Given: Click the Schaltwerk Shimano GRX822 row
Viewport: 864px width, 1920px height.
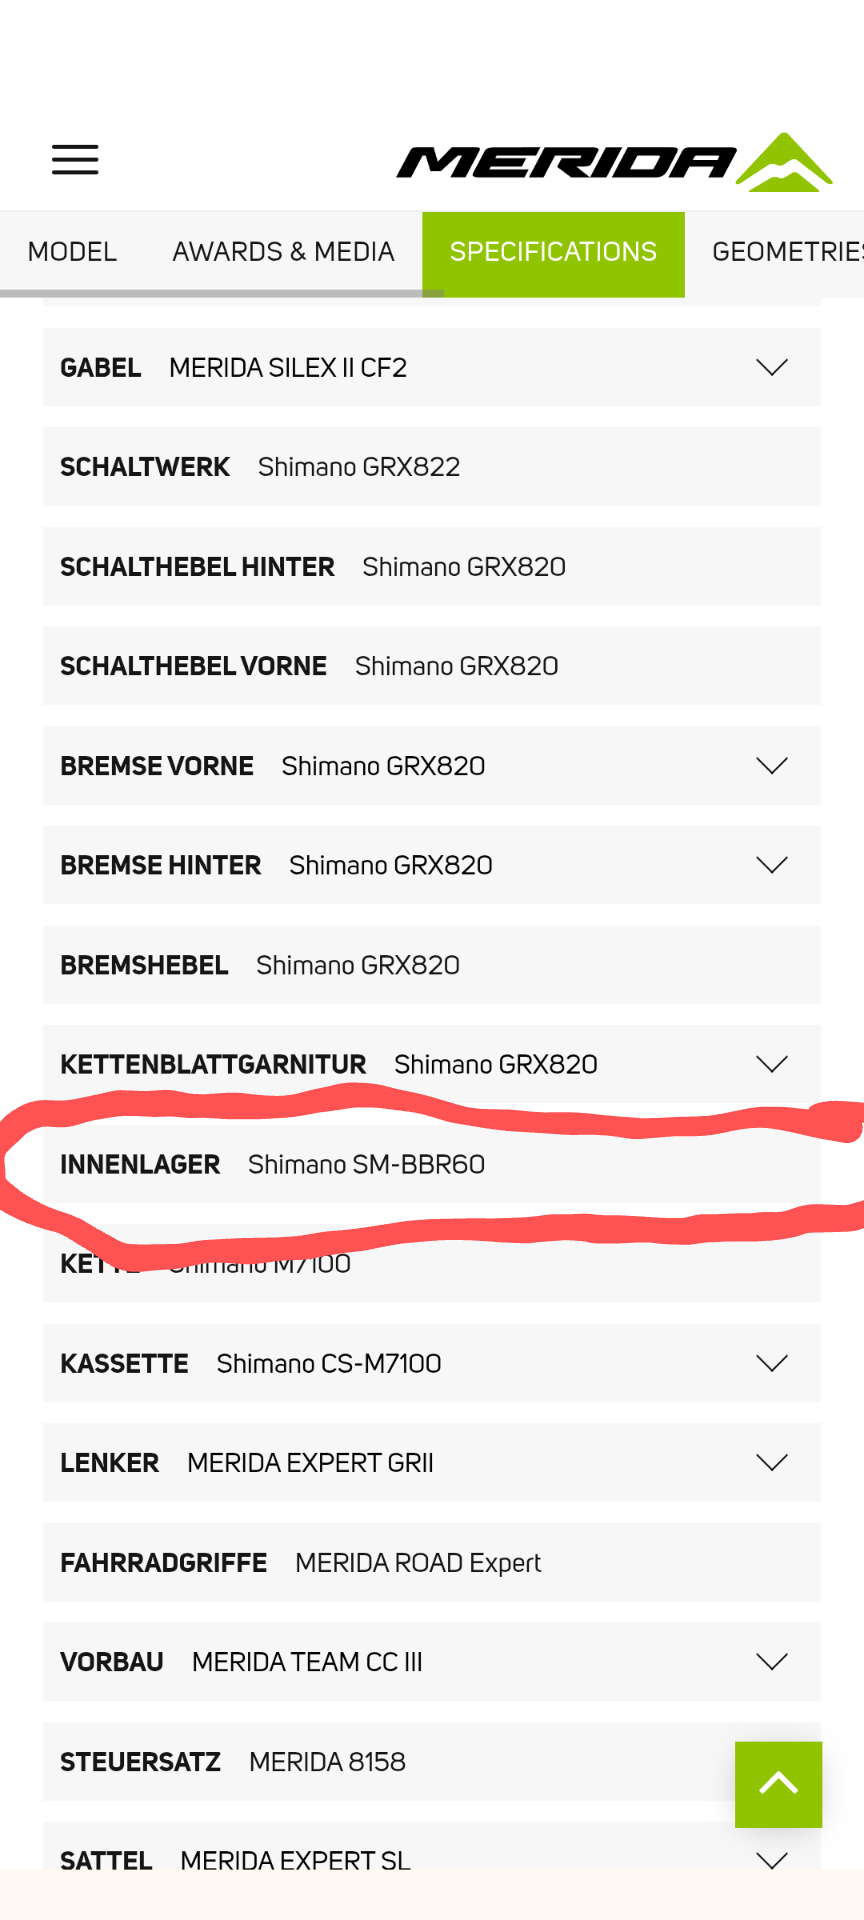Looking at the screenshot, I should (x=430, y=467).
